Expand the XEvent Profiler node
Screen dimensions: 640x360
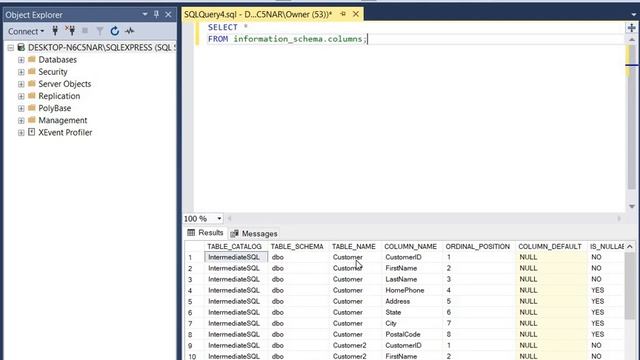[x=21, y=133]
